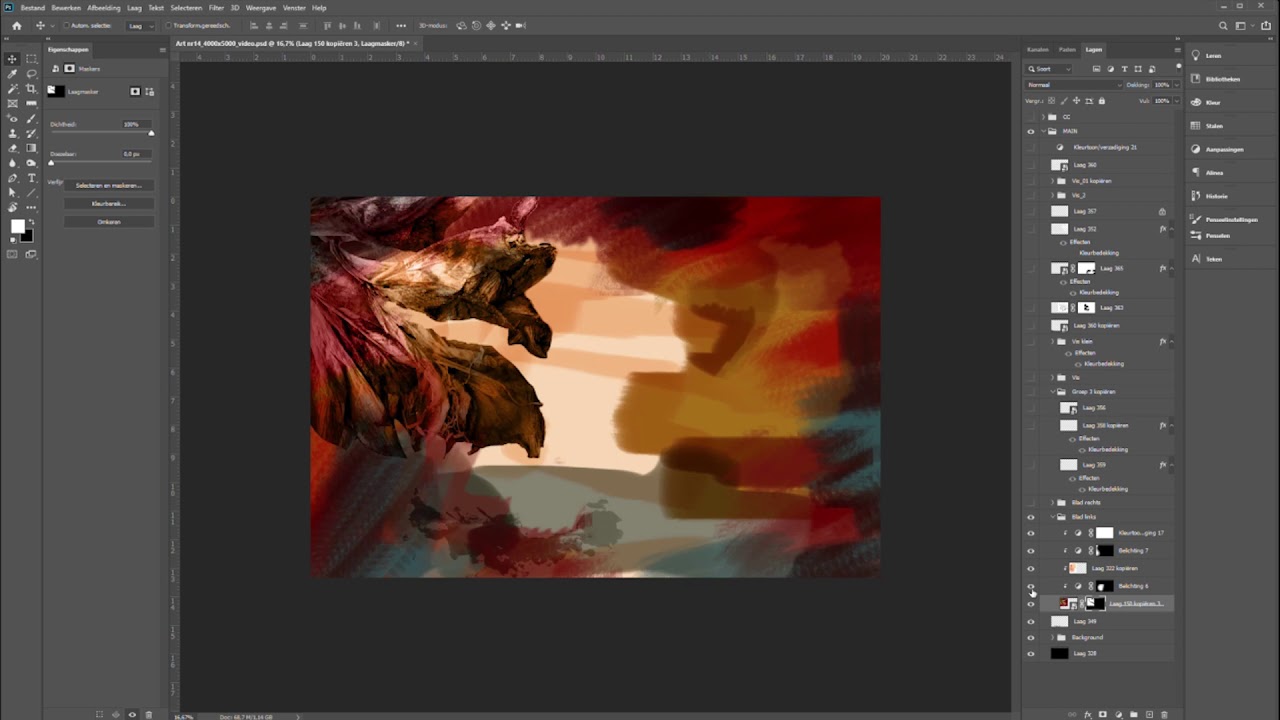Open the Filter menu

[x=216, y=8]
